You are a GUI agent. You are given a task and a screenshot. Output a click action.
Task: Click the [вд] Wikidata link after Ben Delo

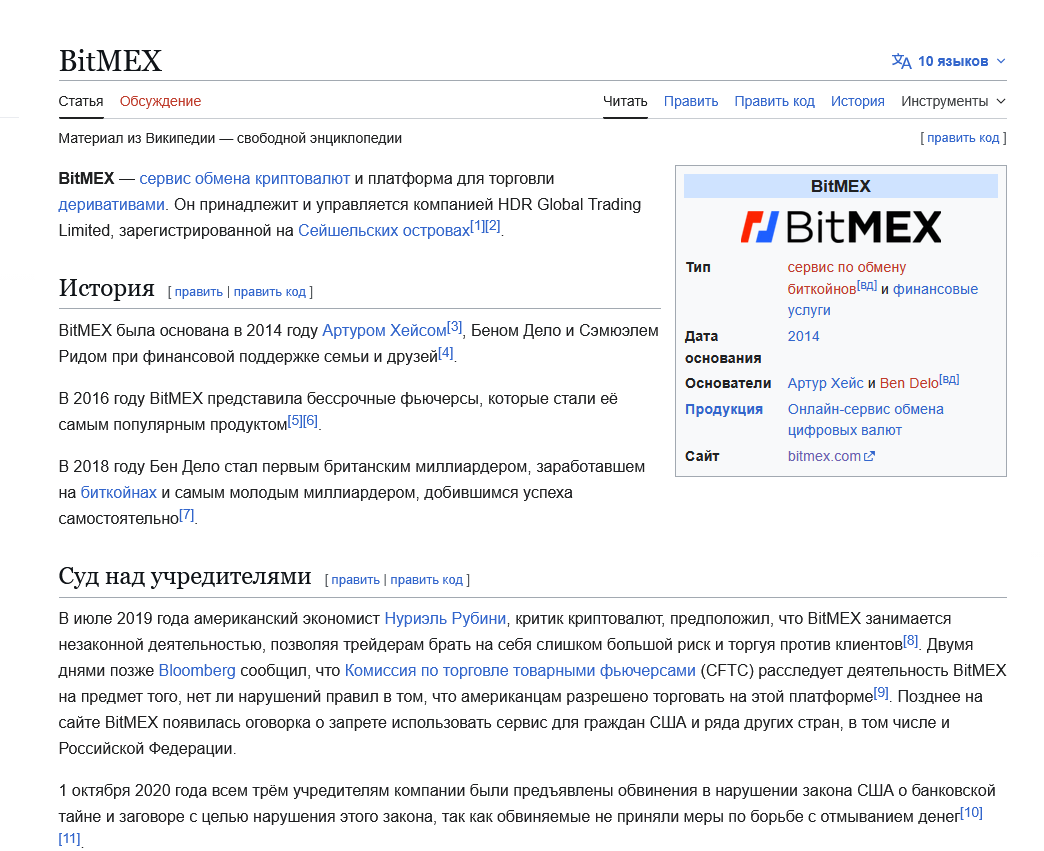(x=949, y=380)
